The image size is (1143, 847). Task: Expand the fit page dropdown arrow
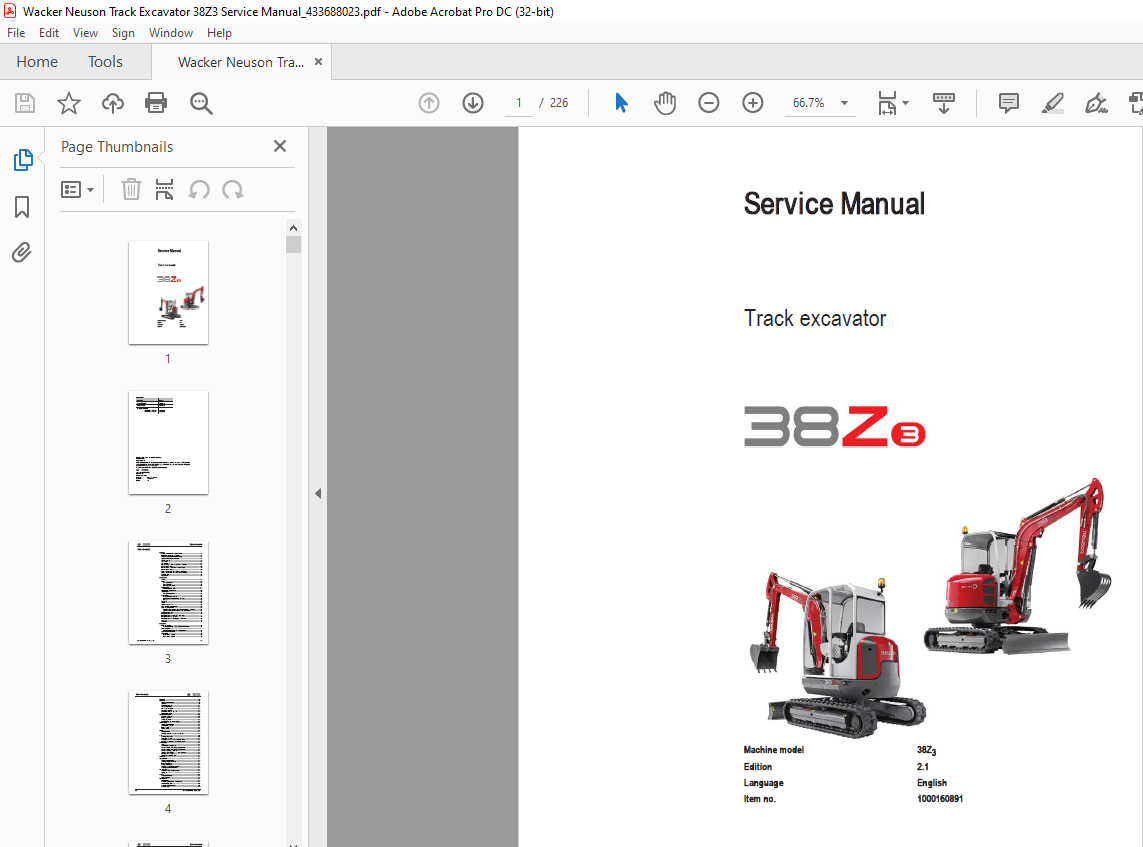(905, 103)
